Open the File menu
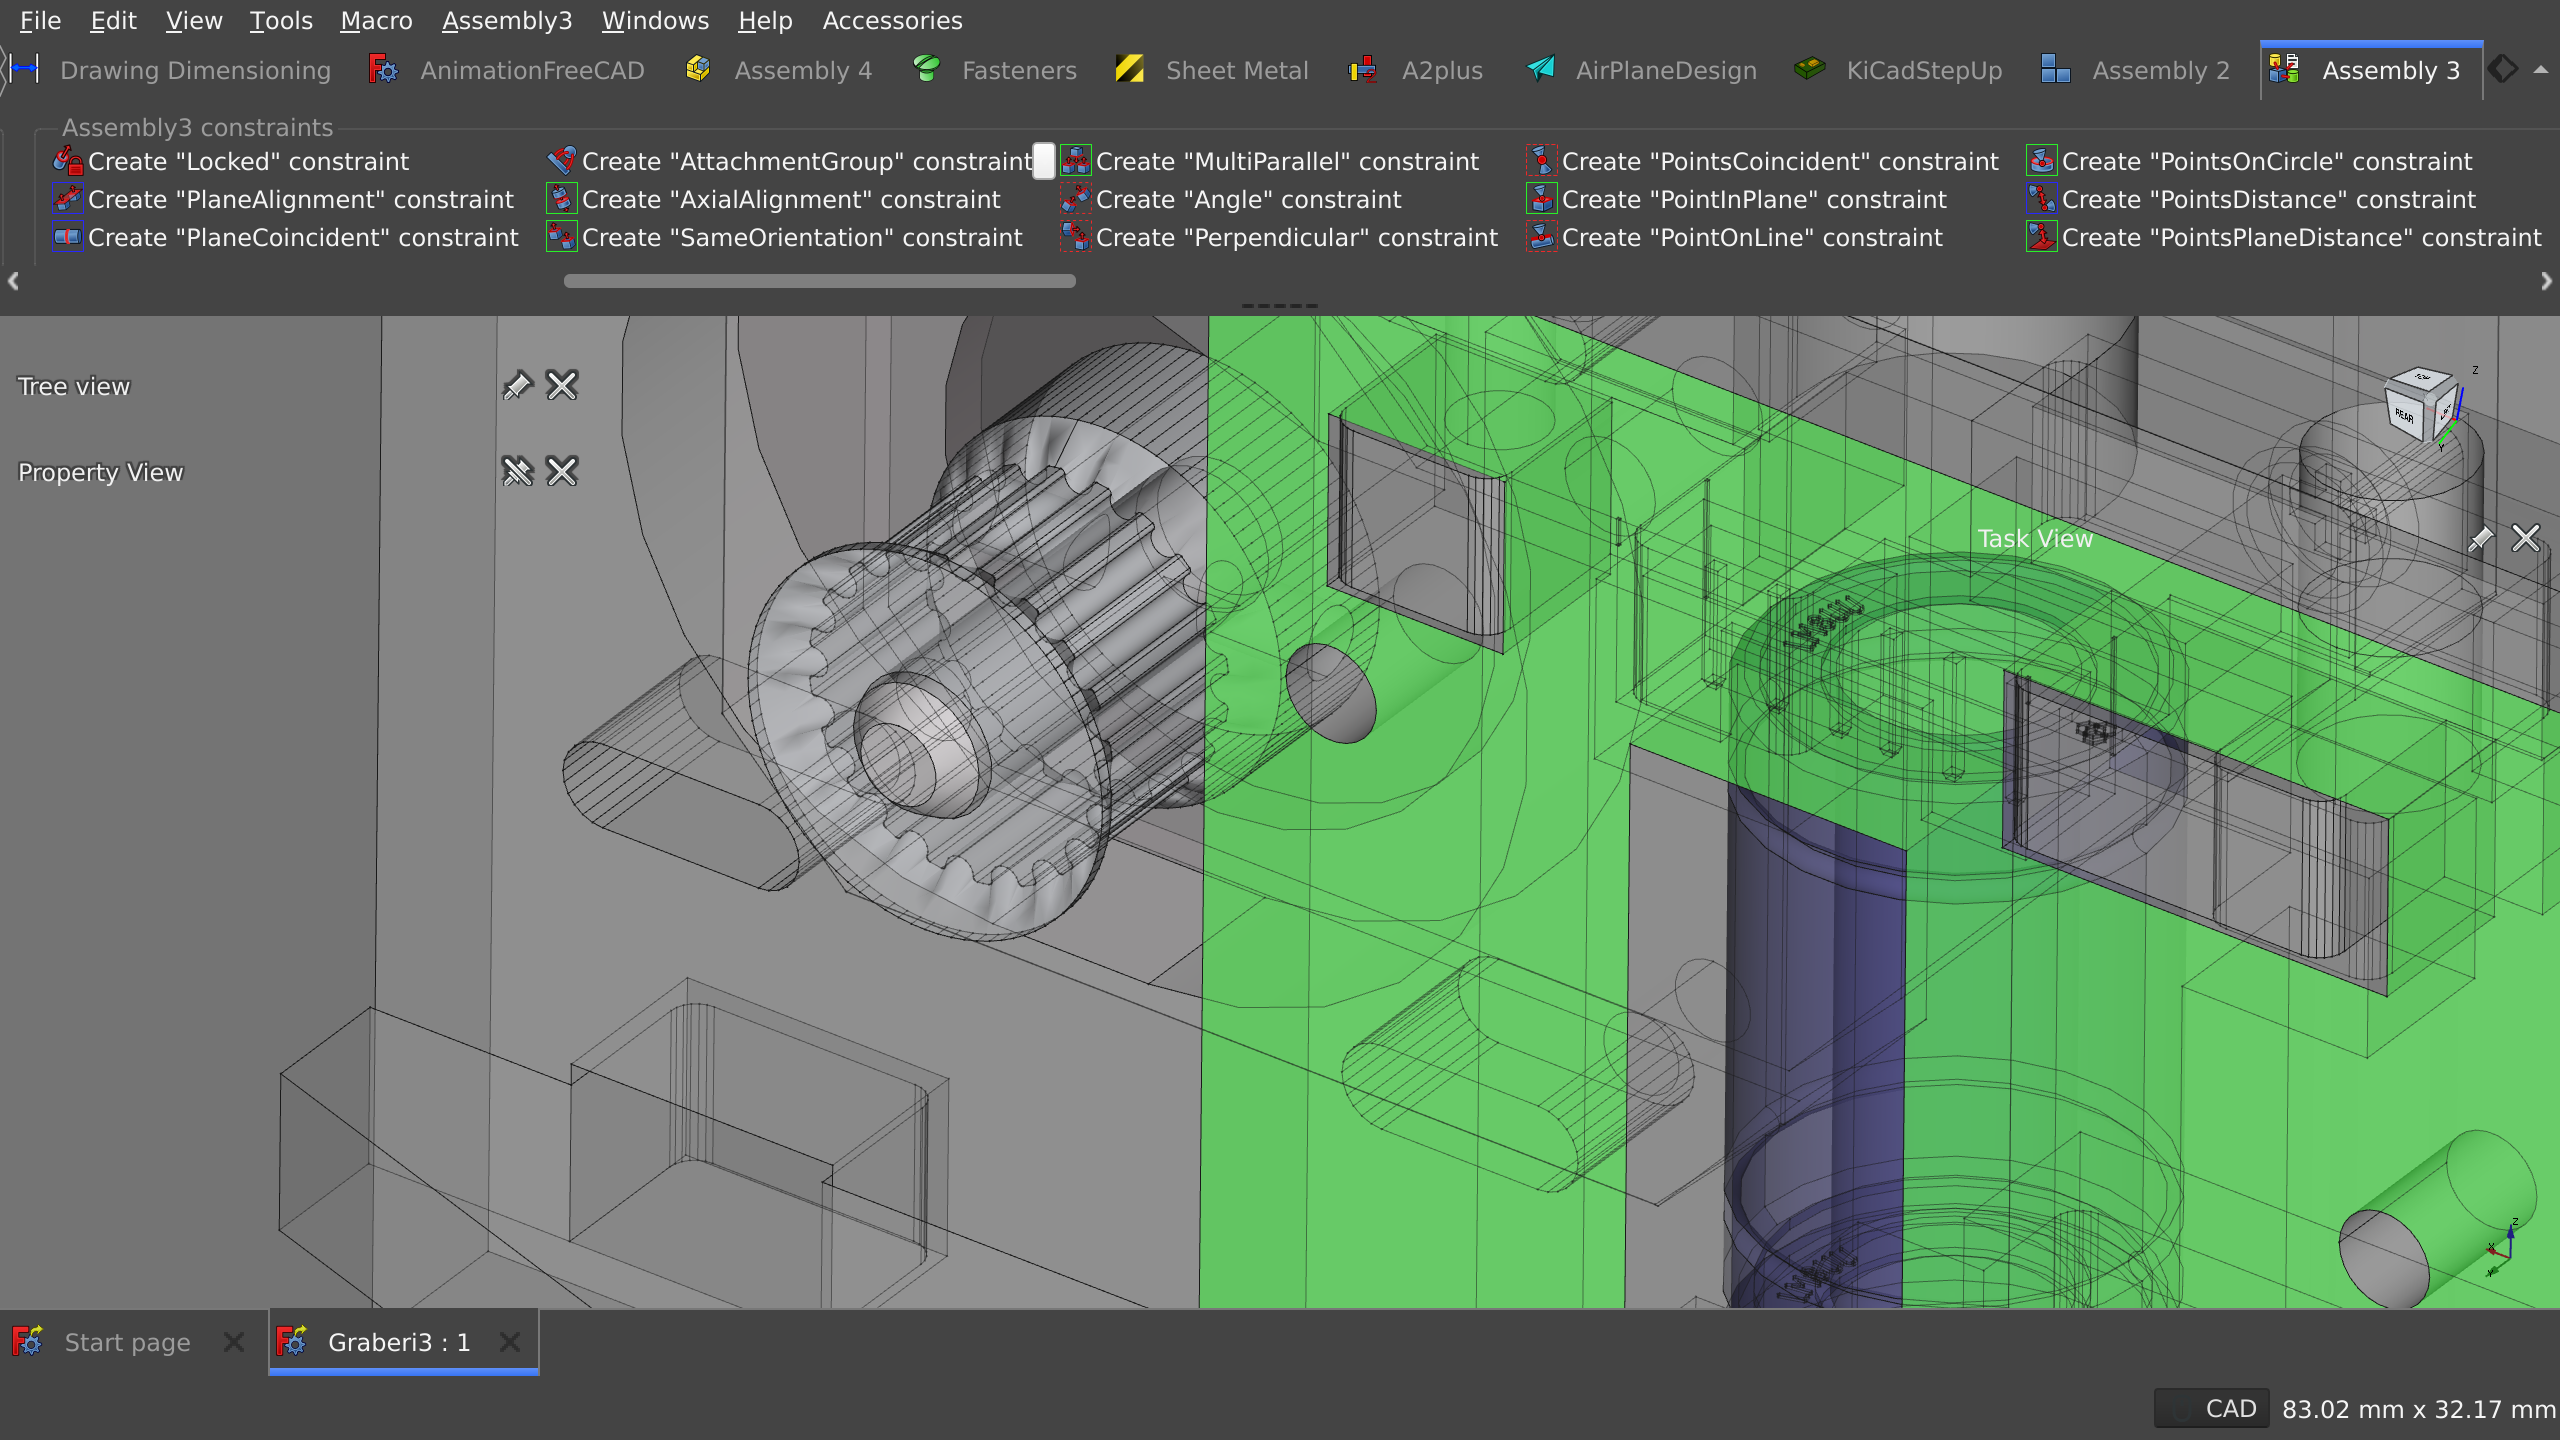The image size is (2560, 1440). coord(40,20)
